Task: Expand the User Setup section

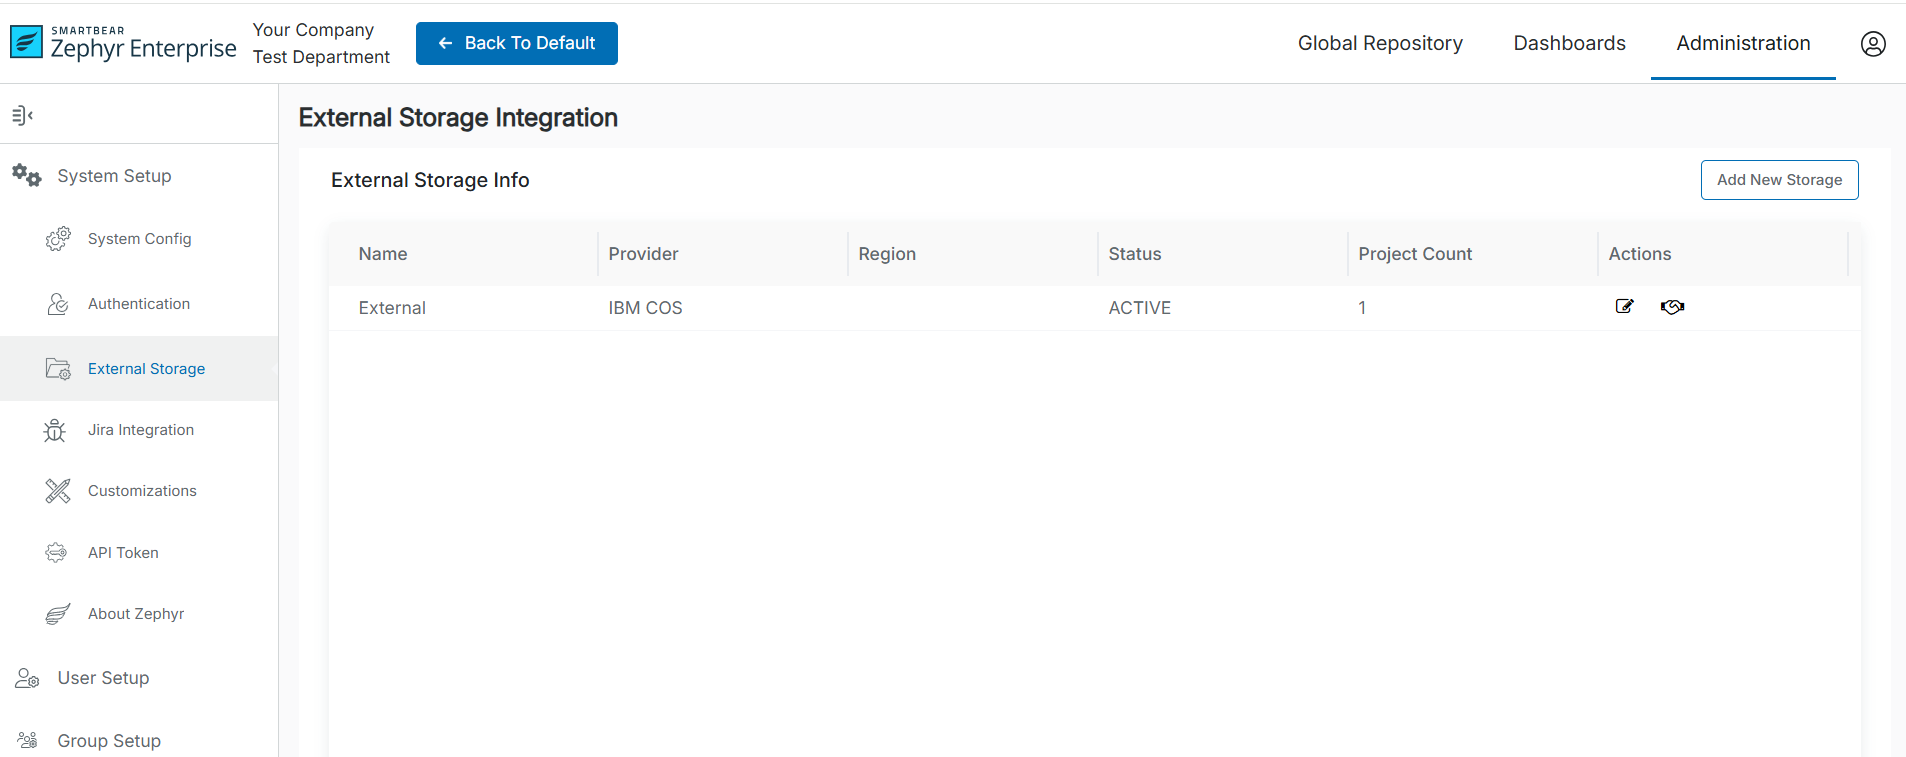Action: (x=103, y=678)
